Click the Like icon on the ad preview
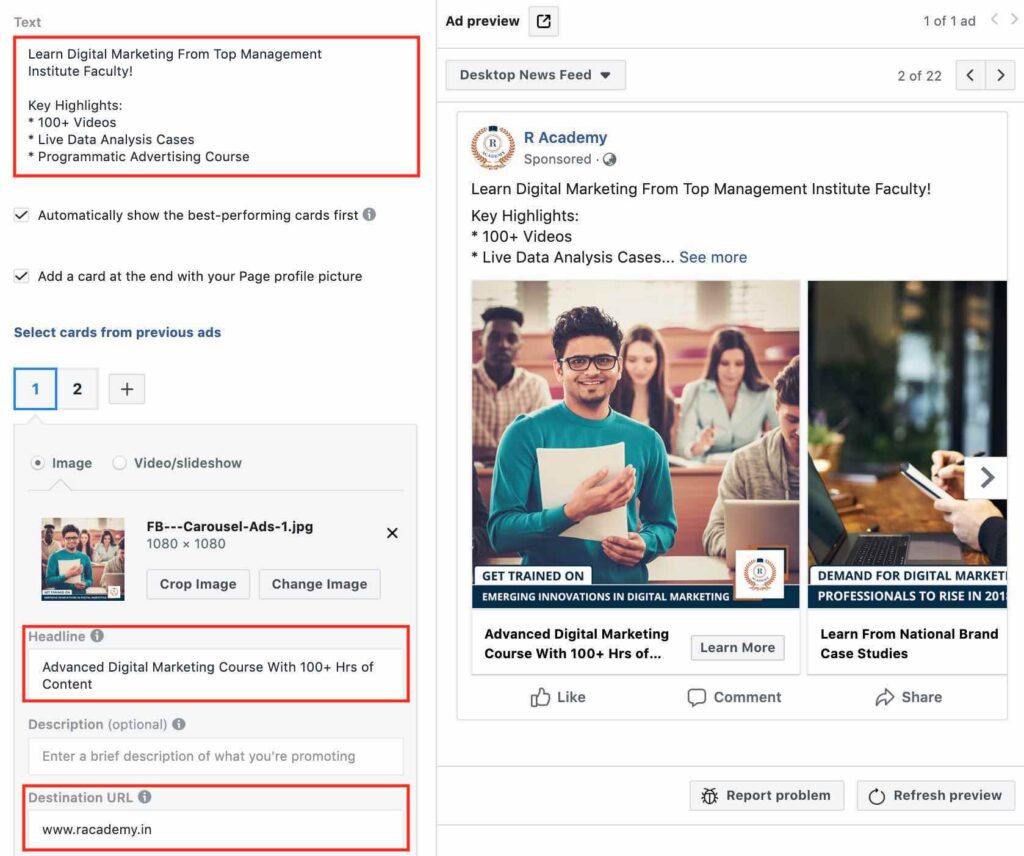This screenshot has width=1024, height=856. click(x=541, y=697)
